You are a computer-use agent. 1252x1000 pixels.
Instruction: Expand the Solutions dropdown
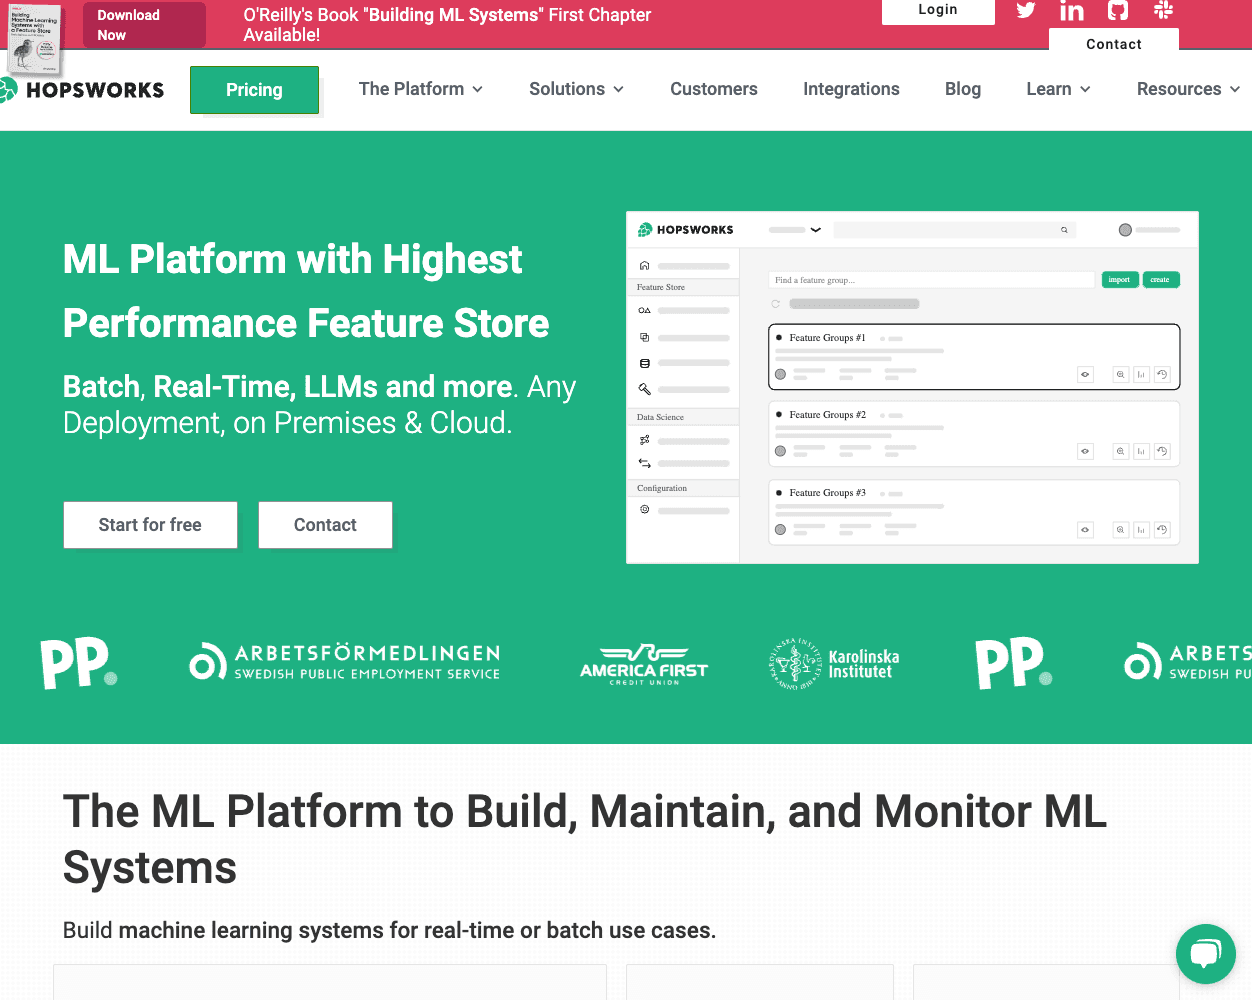coord(577,89)
